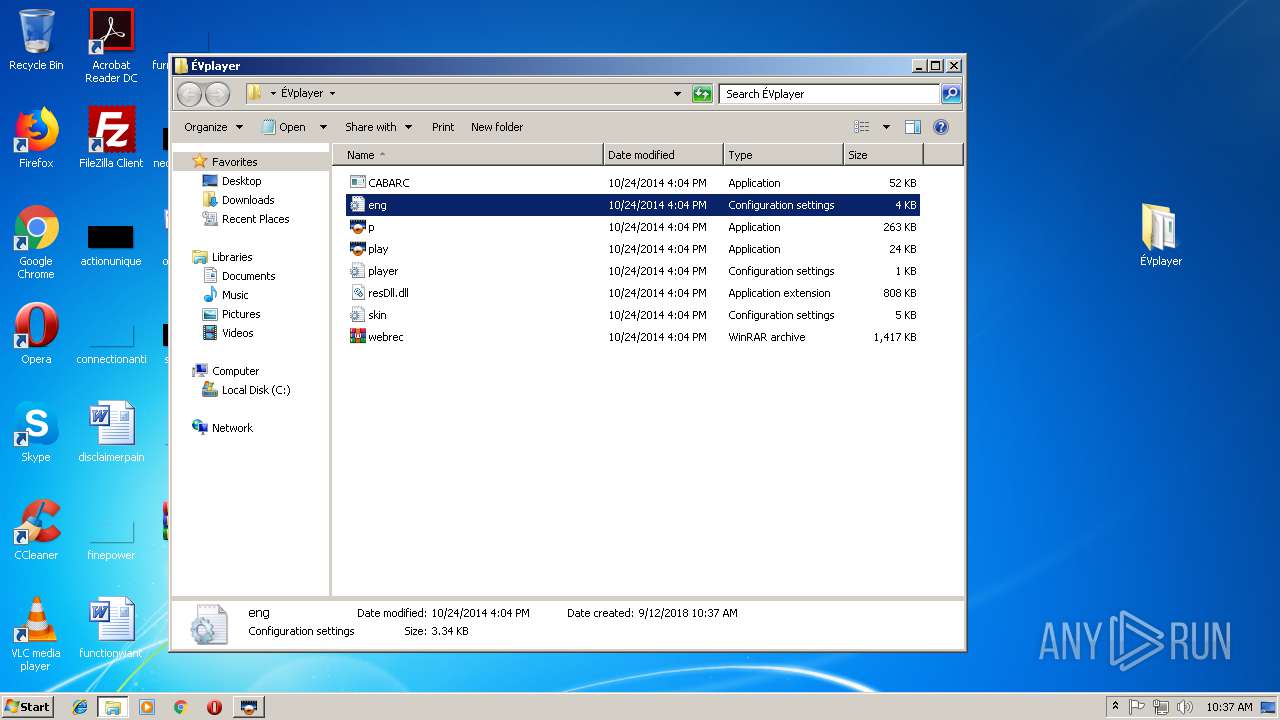Show hidden icons in system tray
The width and height of the screenshot is (1280, 720).
1115,707
